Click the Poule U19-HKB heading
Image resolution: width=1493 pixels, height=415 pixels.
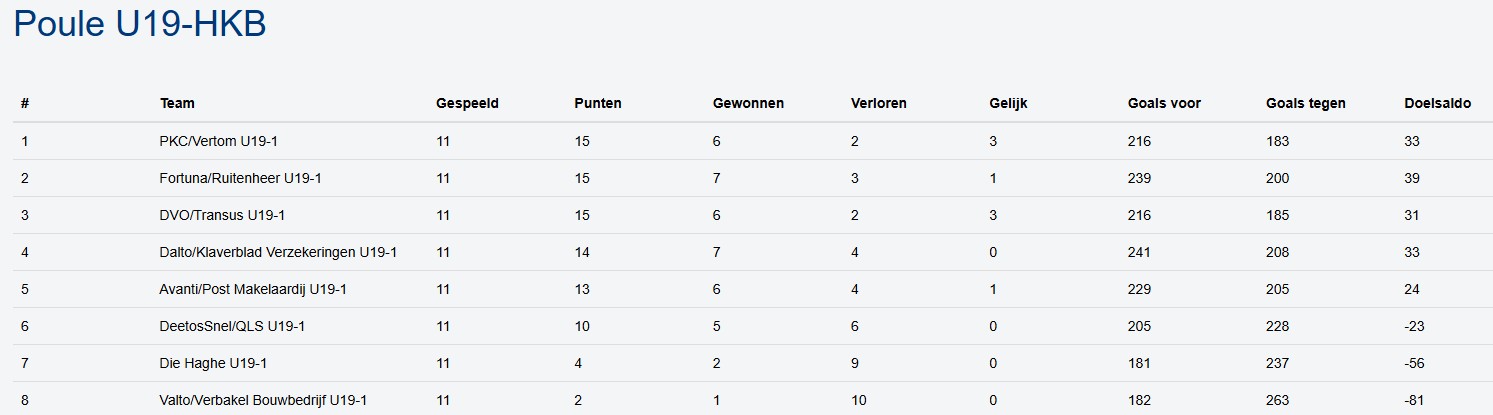point(140,25)
